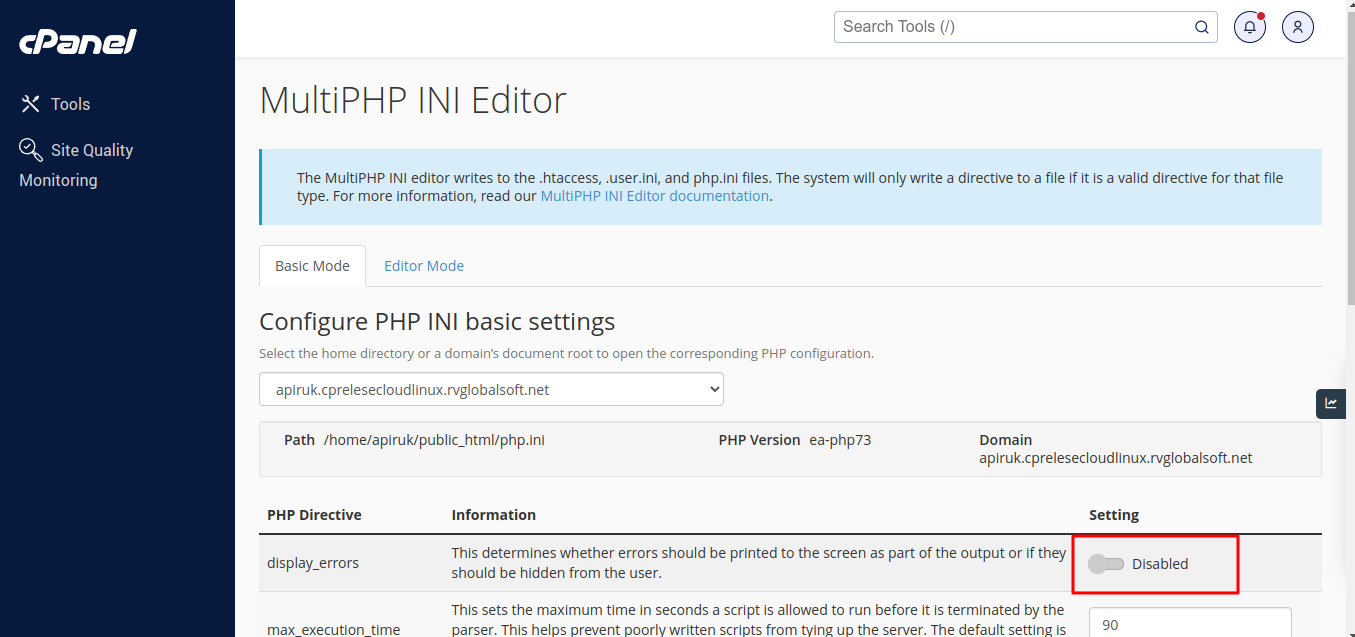The height and width of the screenshot is (637, 1355).
Task: Expand the domain selection dropdown
Action: coord(491,390)
